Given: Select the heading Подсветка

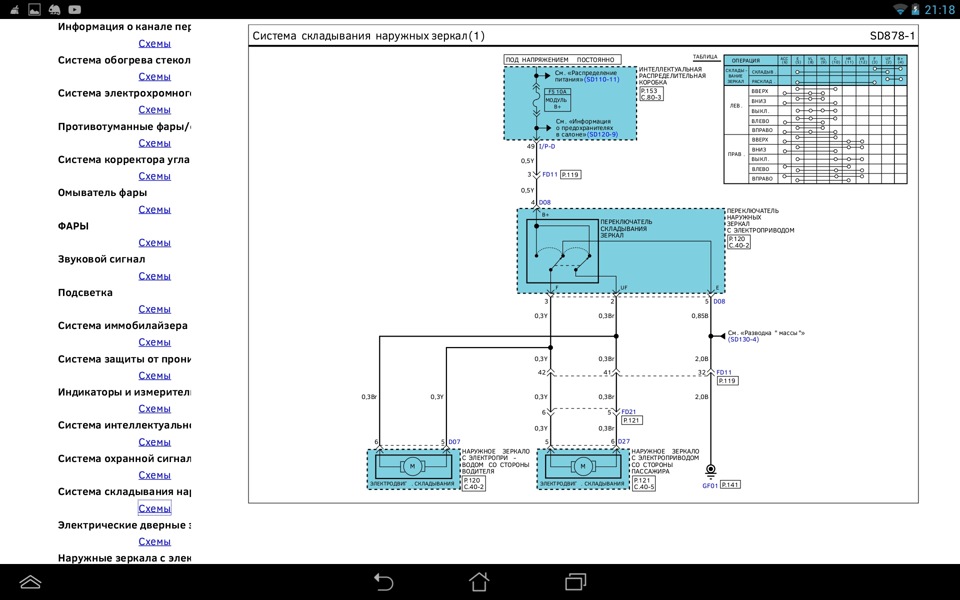Looking at the screenshot, I should coord(85,293).
